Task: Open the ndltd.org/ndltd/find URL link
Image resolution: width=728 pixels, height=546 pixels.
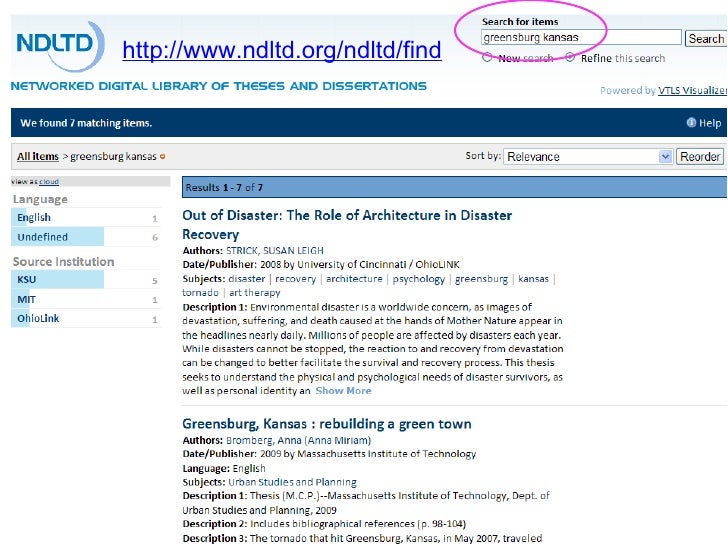Action: point(282,50)
